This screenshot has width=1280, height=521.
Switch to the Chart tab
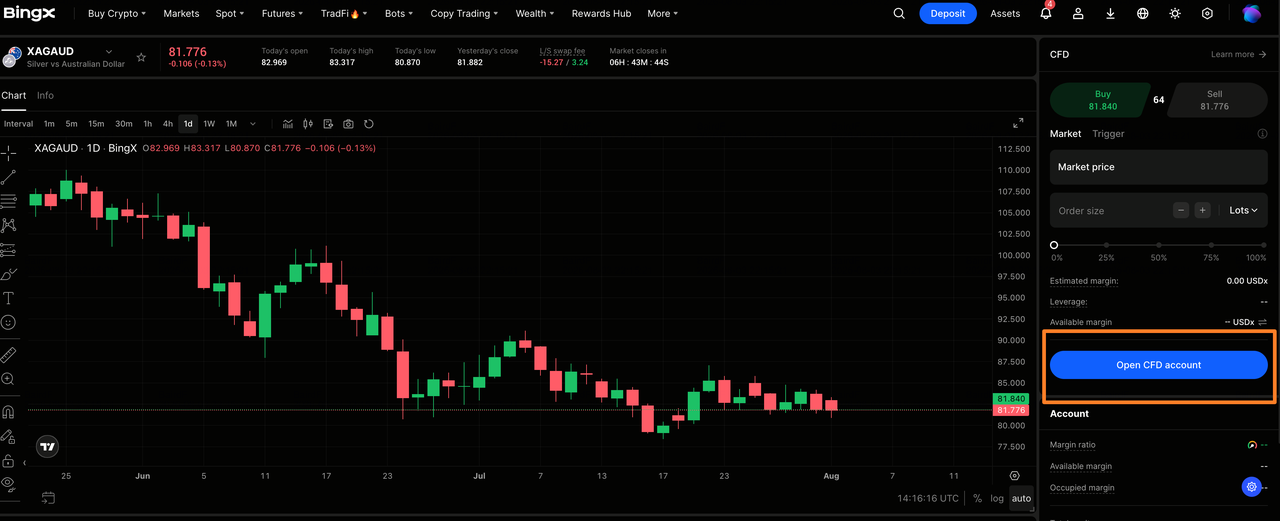(x=13, y=95)
